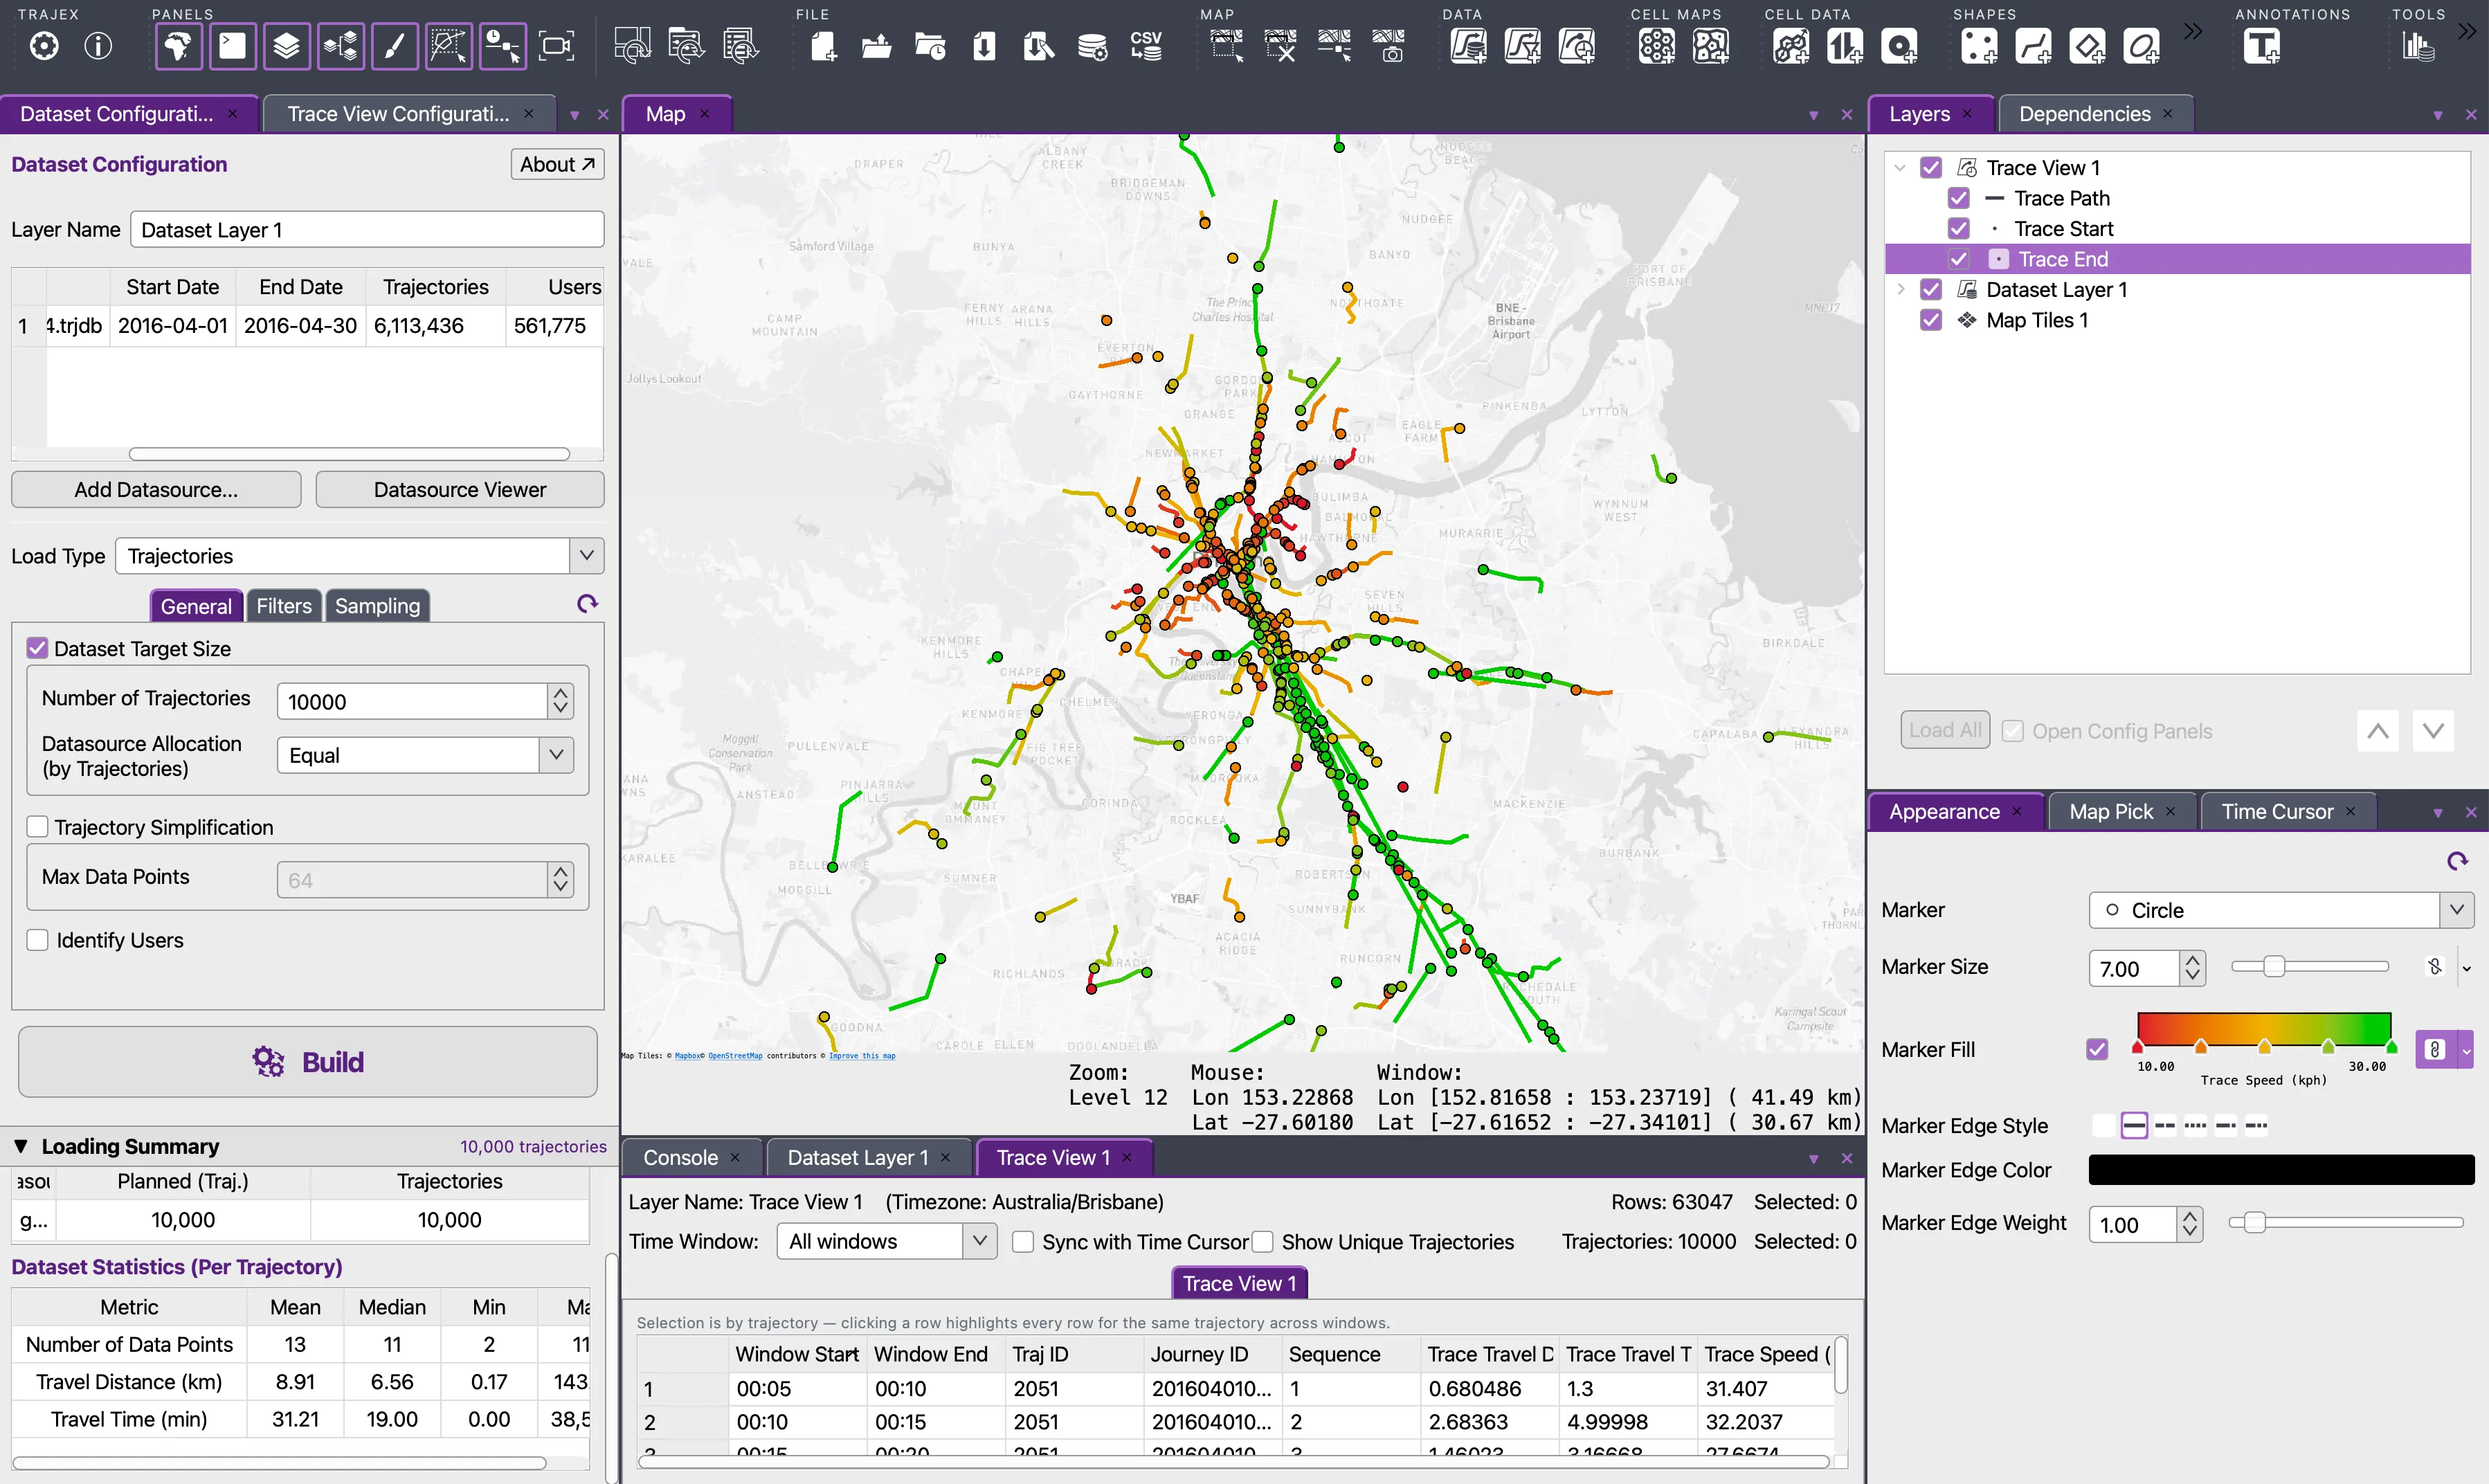Switch to the Dependencies tab
This screenshot has height=1484, width=2489.
point(2084,114)
